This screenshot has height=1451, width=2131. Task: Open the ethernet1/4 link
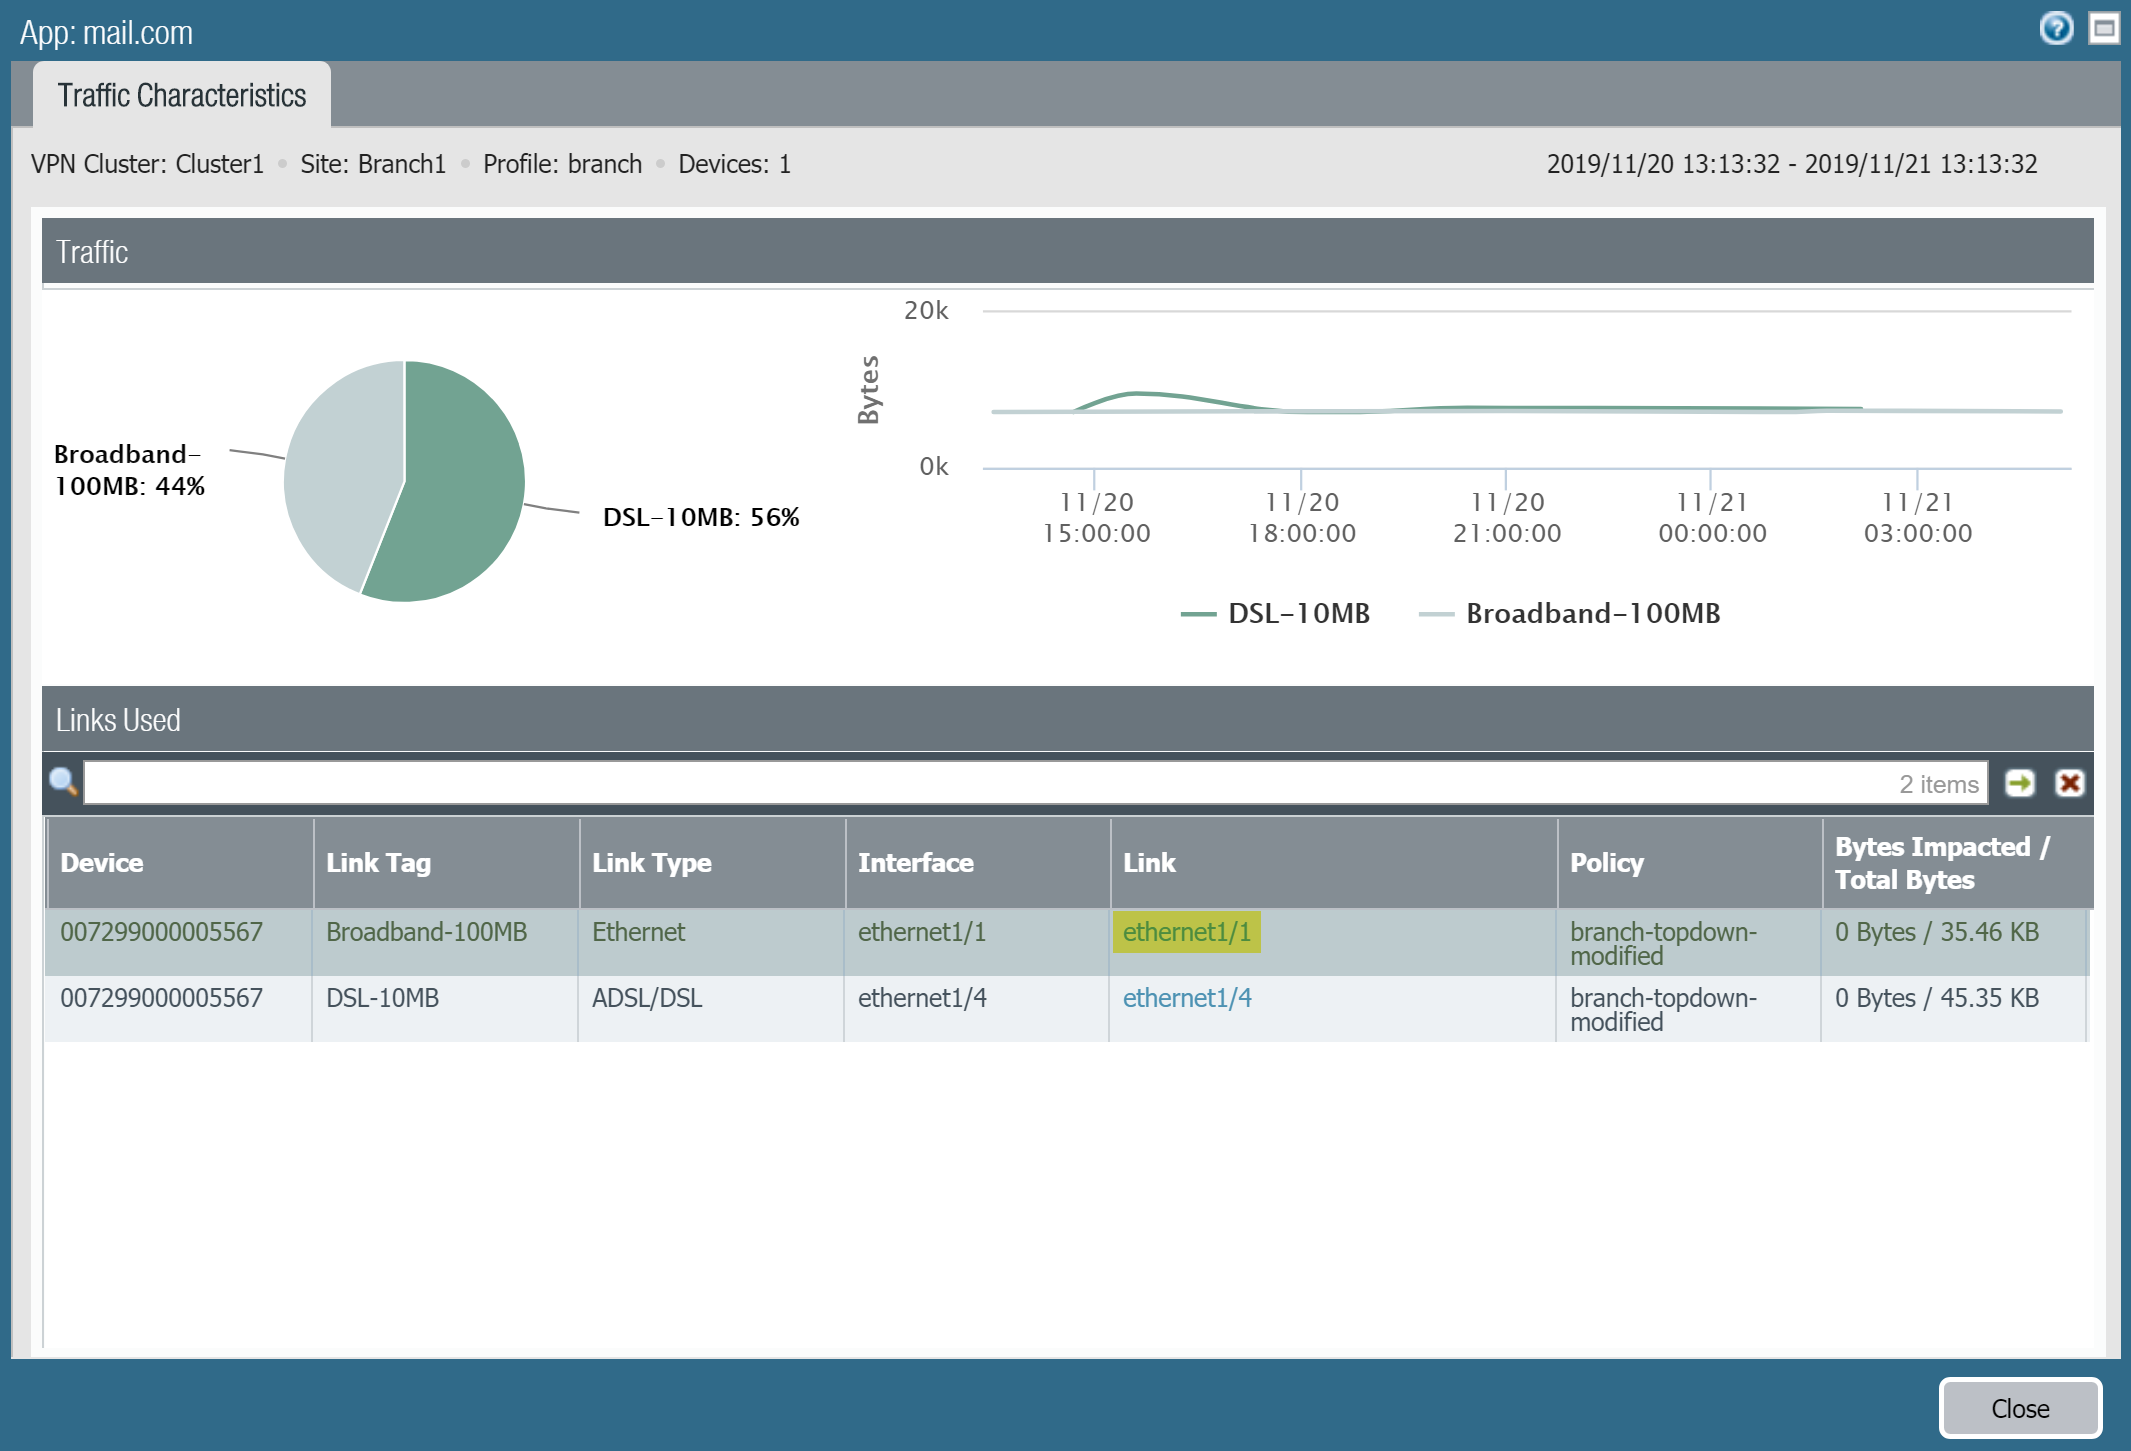tap(1186, 998)
